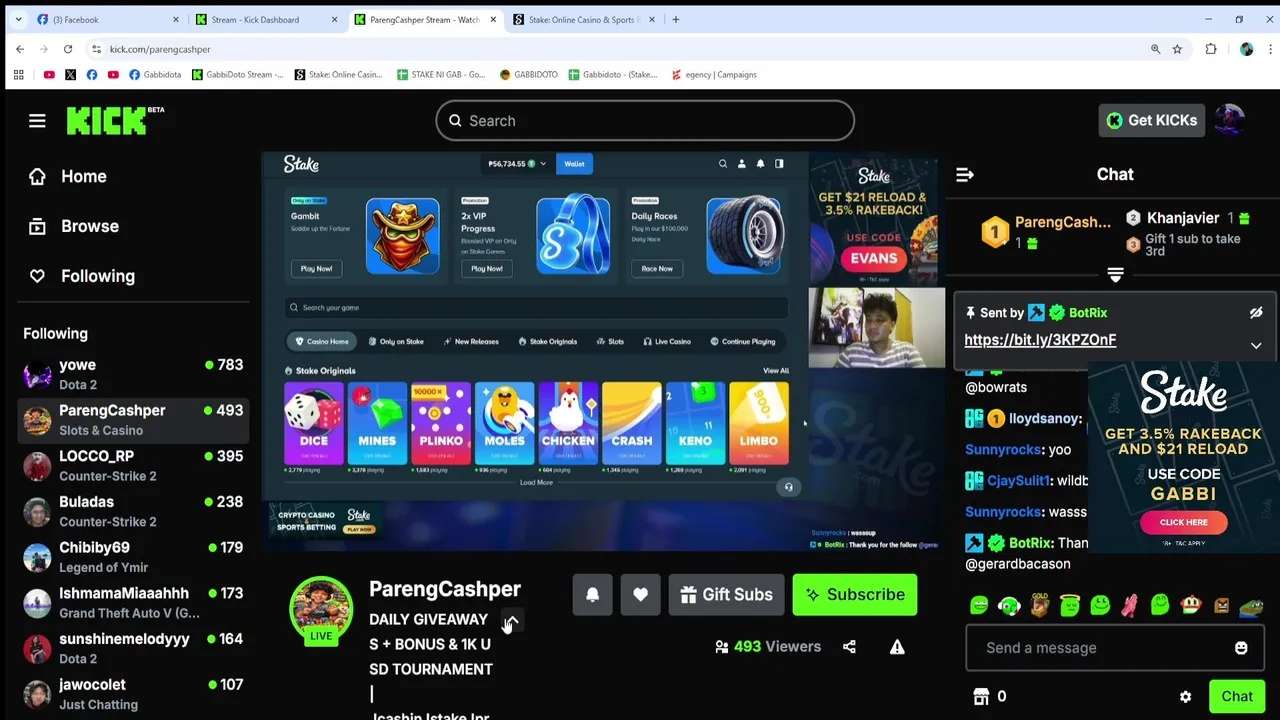Screen dimensions: 1280x720
Task: Zoom page using the magnifier icon in address bar
Action: (x=1155, y=49)
